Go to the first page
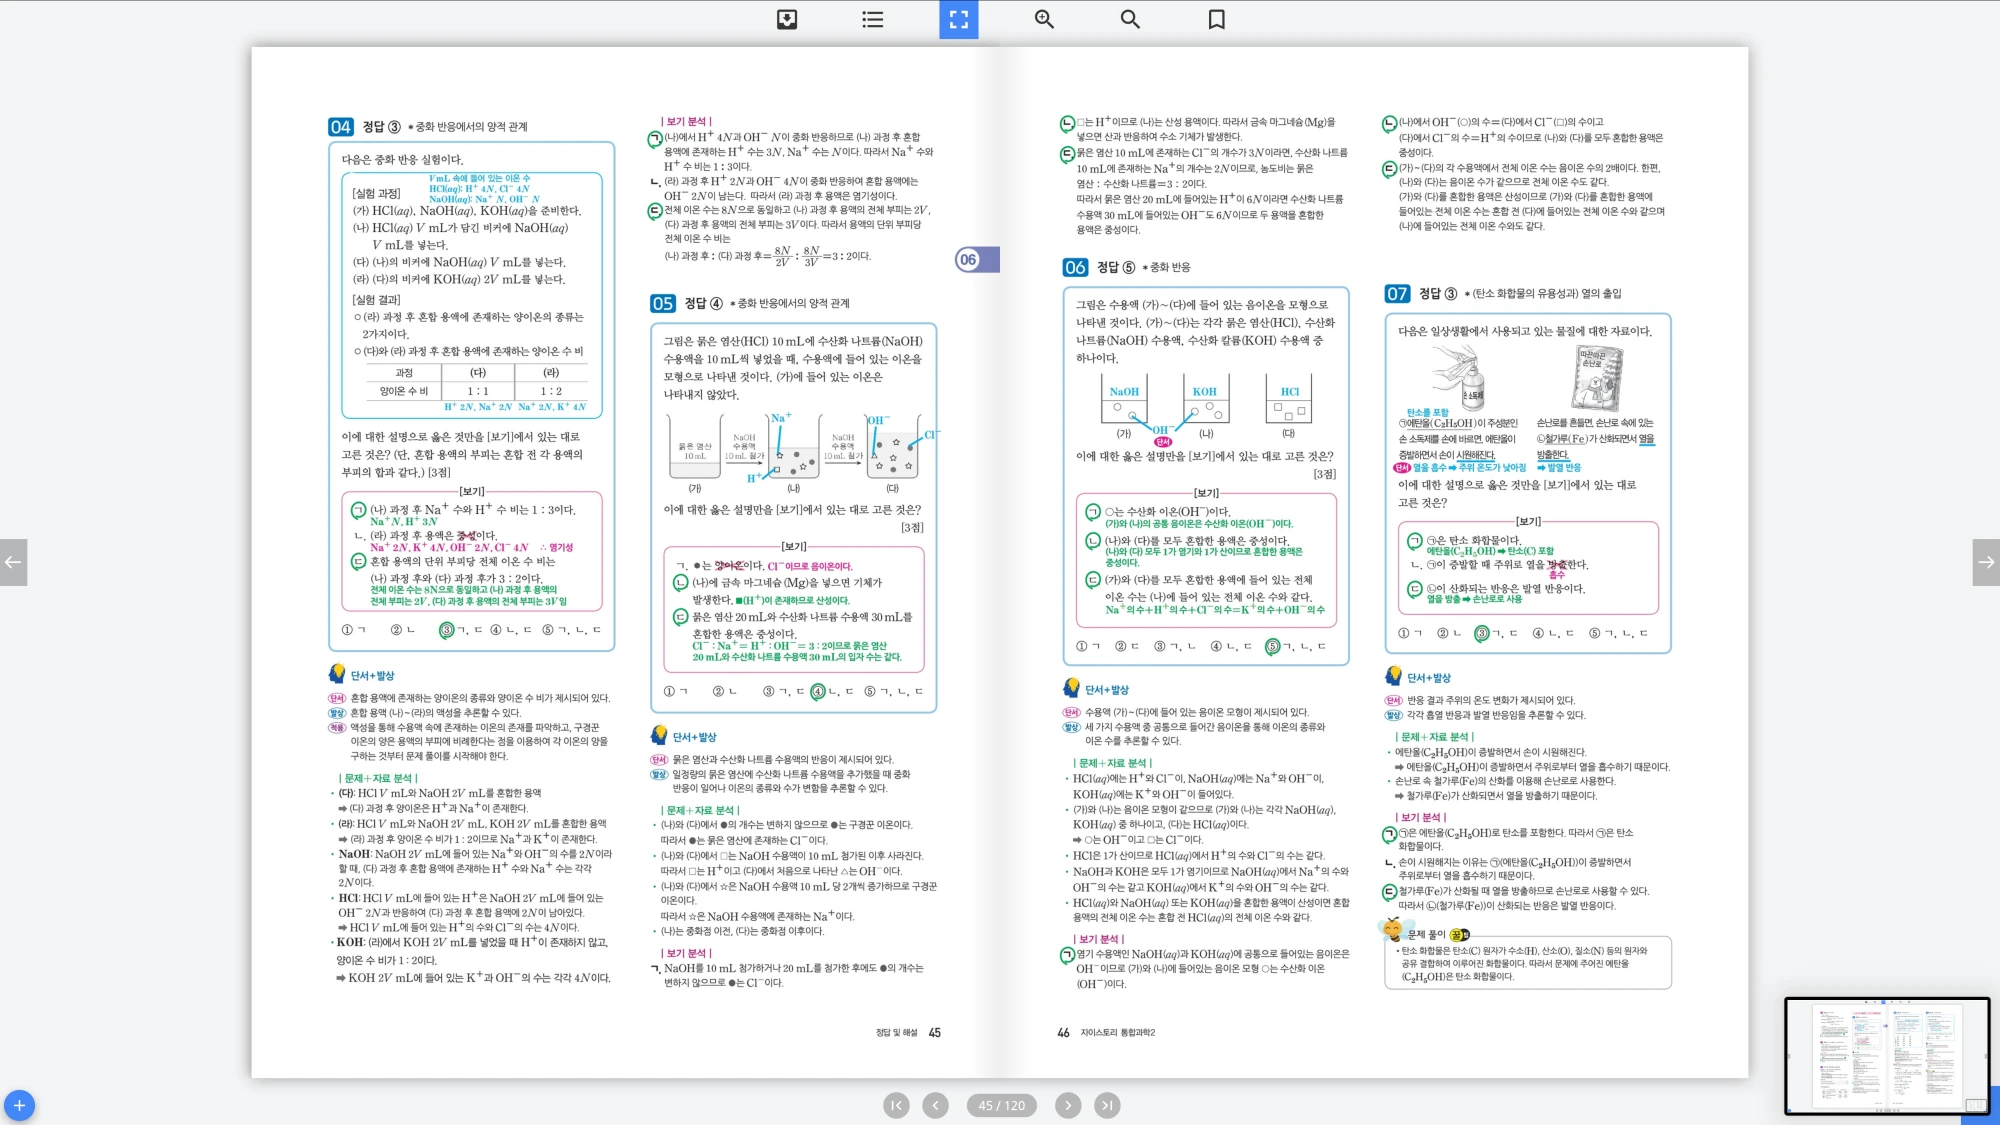 (896, 1105)
